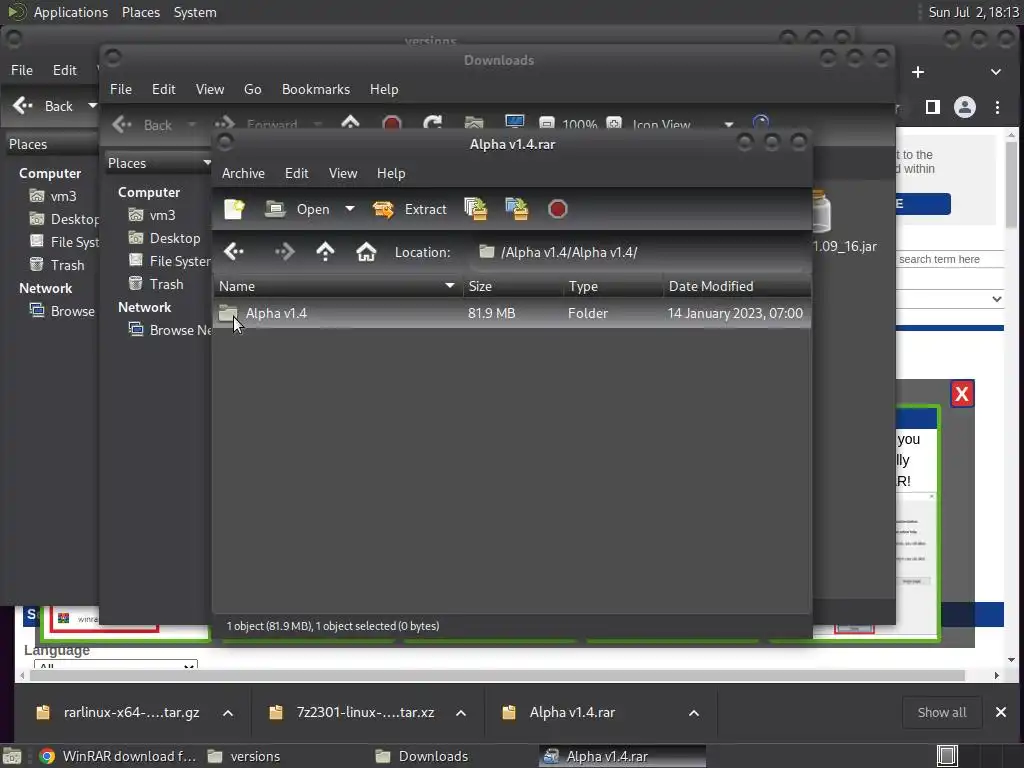Toggle Chrome side panel icon
This screenshot has width=1024, height=768.
pos(933,107)
